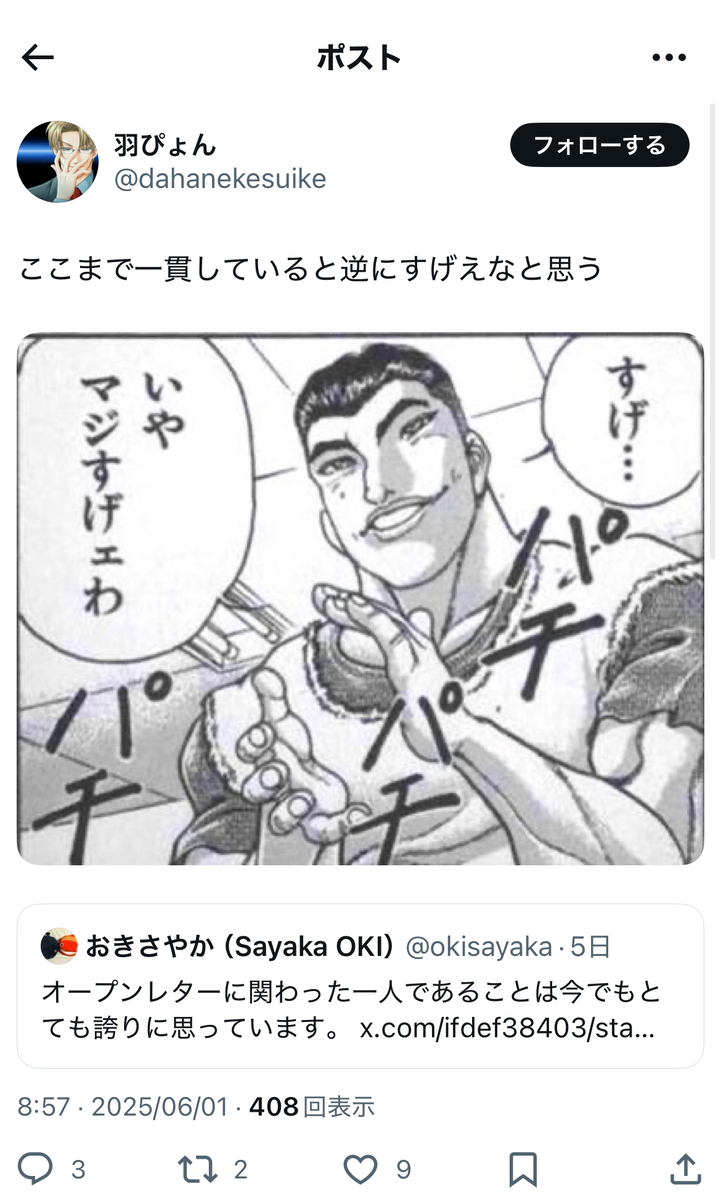Open the quoted post by おきさやか
721x1200 pixels.
click(360, 986)
